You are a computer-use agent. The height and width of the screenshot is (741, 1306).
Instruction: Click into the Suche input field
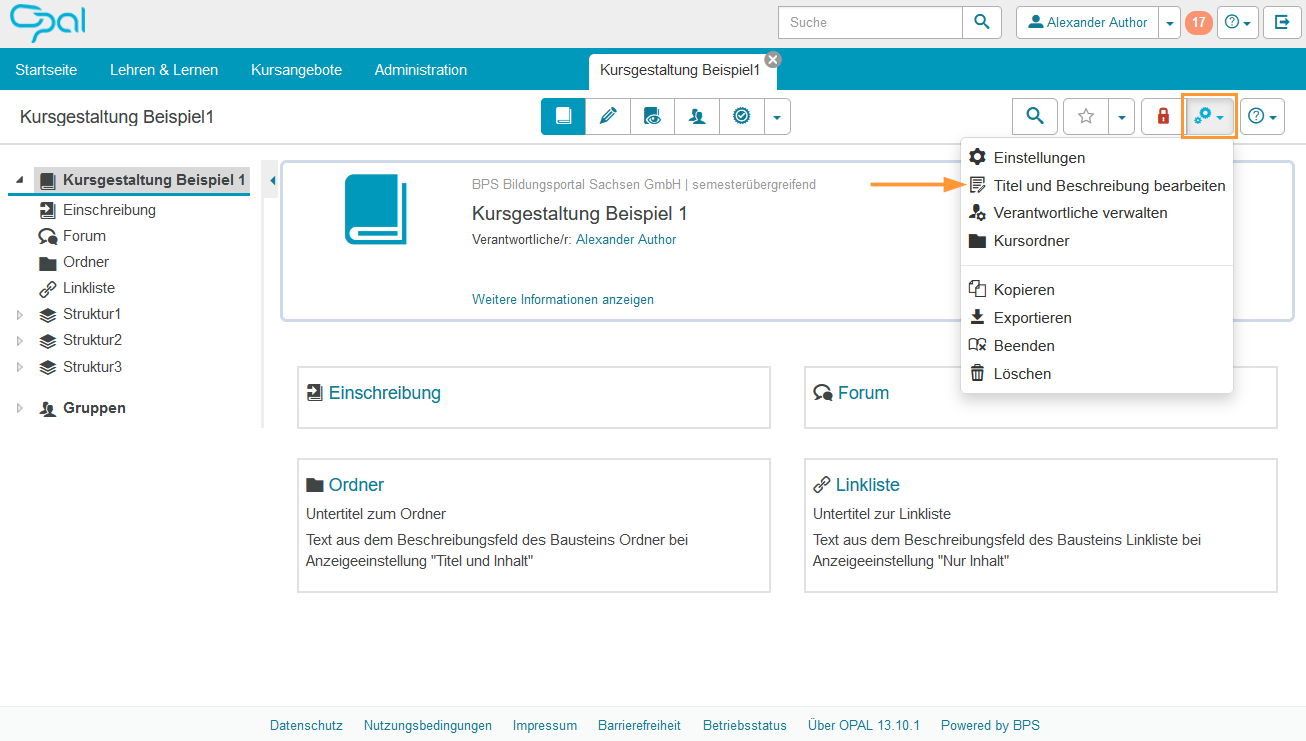click(869, 22)
